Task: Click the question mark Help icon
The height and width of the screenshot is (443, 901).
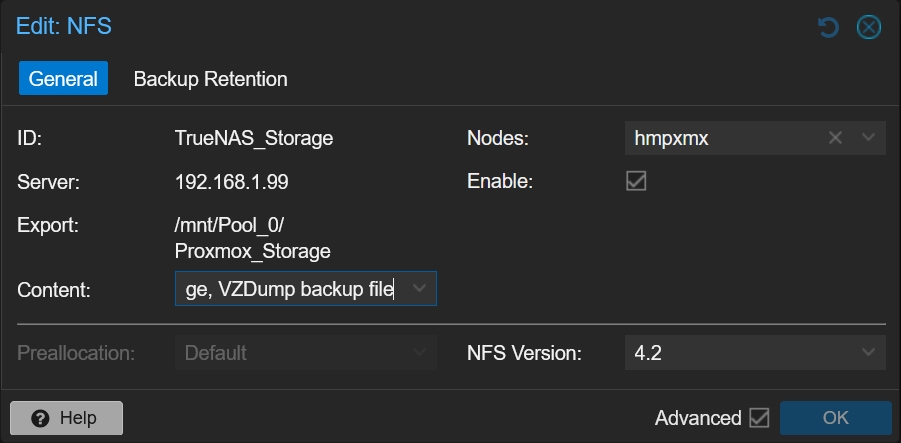Action: coord(40,418)
